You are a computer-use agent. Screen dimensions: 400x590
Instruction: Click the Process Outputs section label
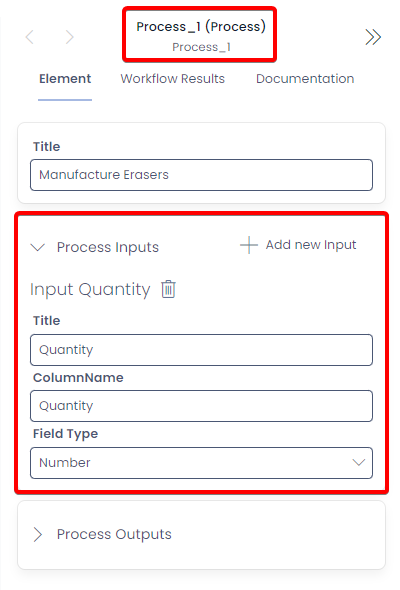[114, 534]
